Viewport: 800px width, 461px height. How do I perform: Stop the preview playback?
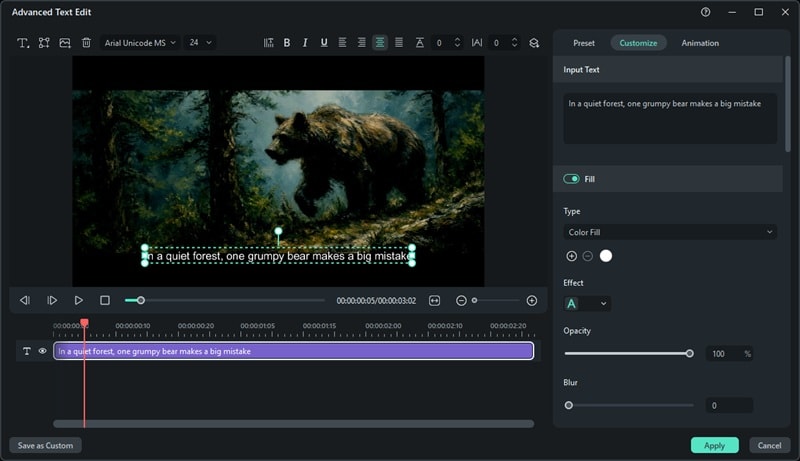point(105,300)
